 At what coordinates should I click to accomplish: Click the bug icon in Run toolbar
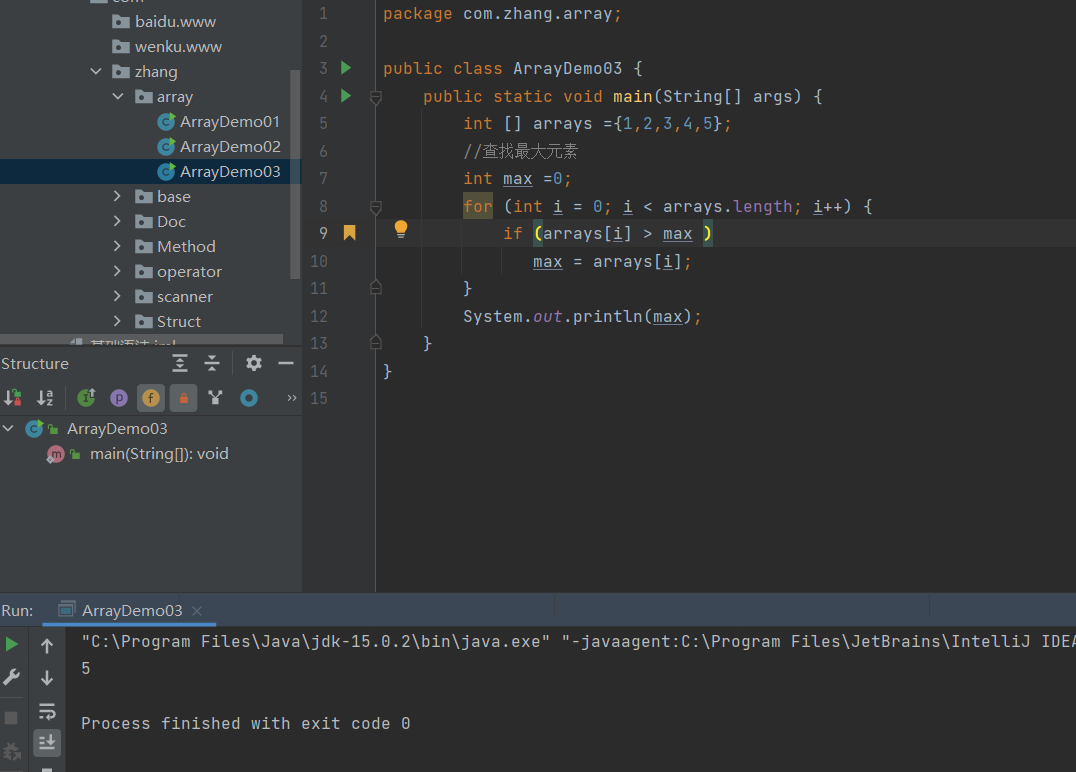(12, 751)
